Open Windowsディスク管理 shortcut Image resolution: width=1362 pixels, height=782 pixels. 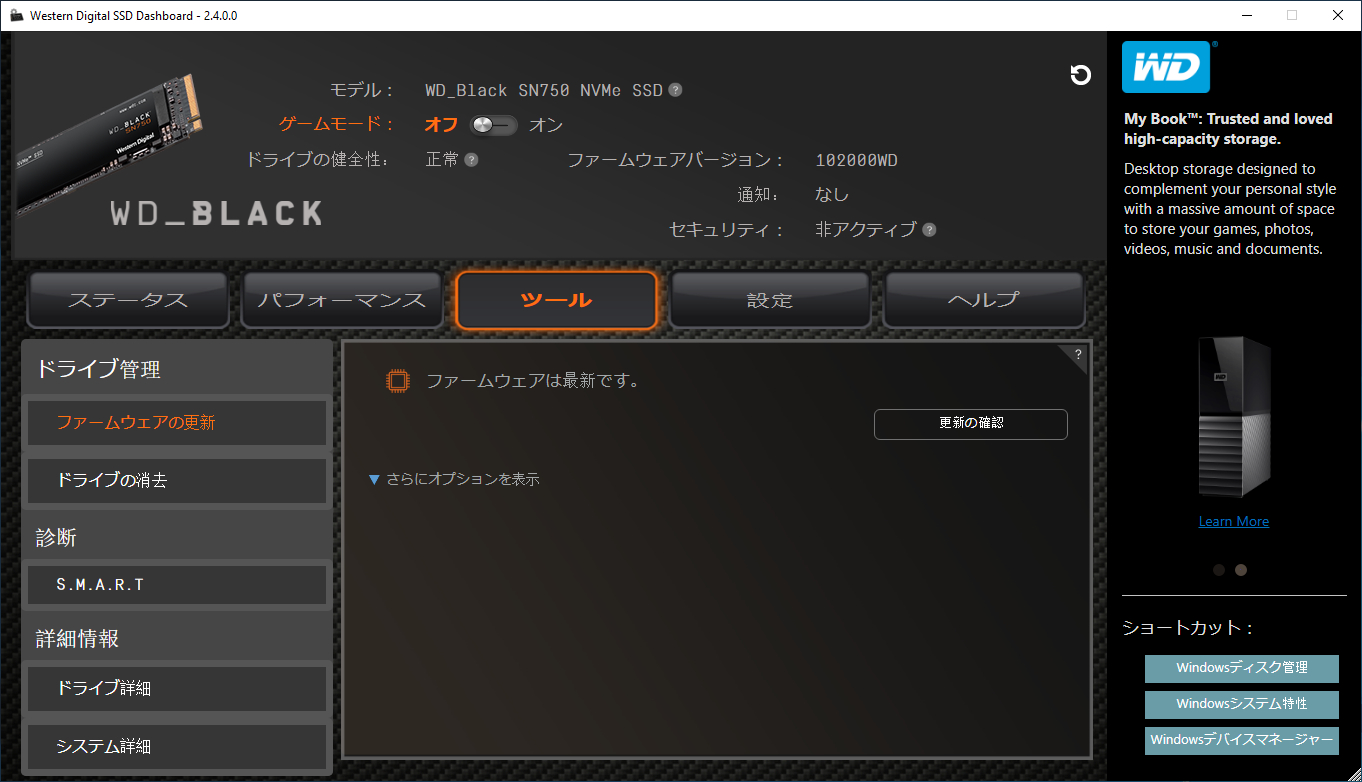pyautogui.click(x=1242, y=669)
